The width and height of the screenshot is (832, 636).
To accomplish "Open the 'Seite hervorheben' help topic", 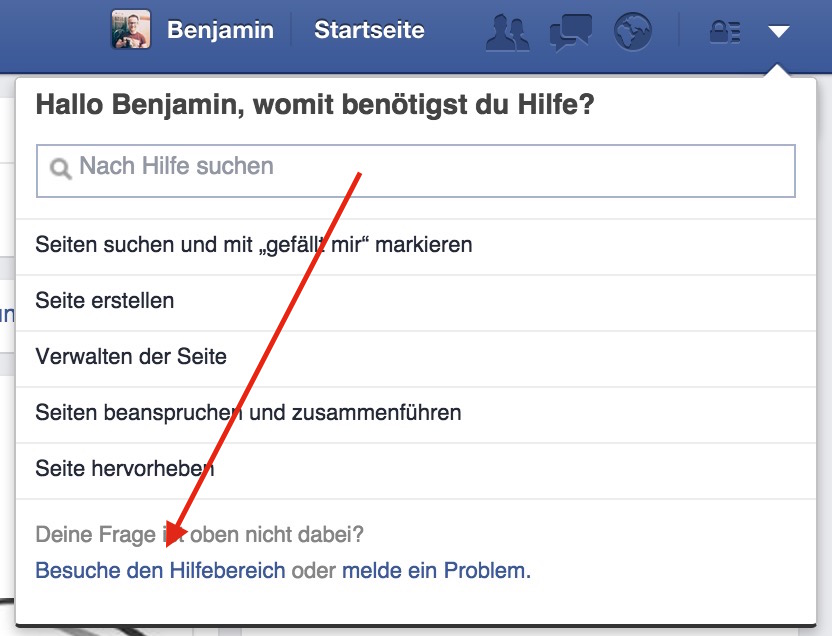I will pos(125,468).
